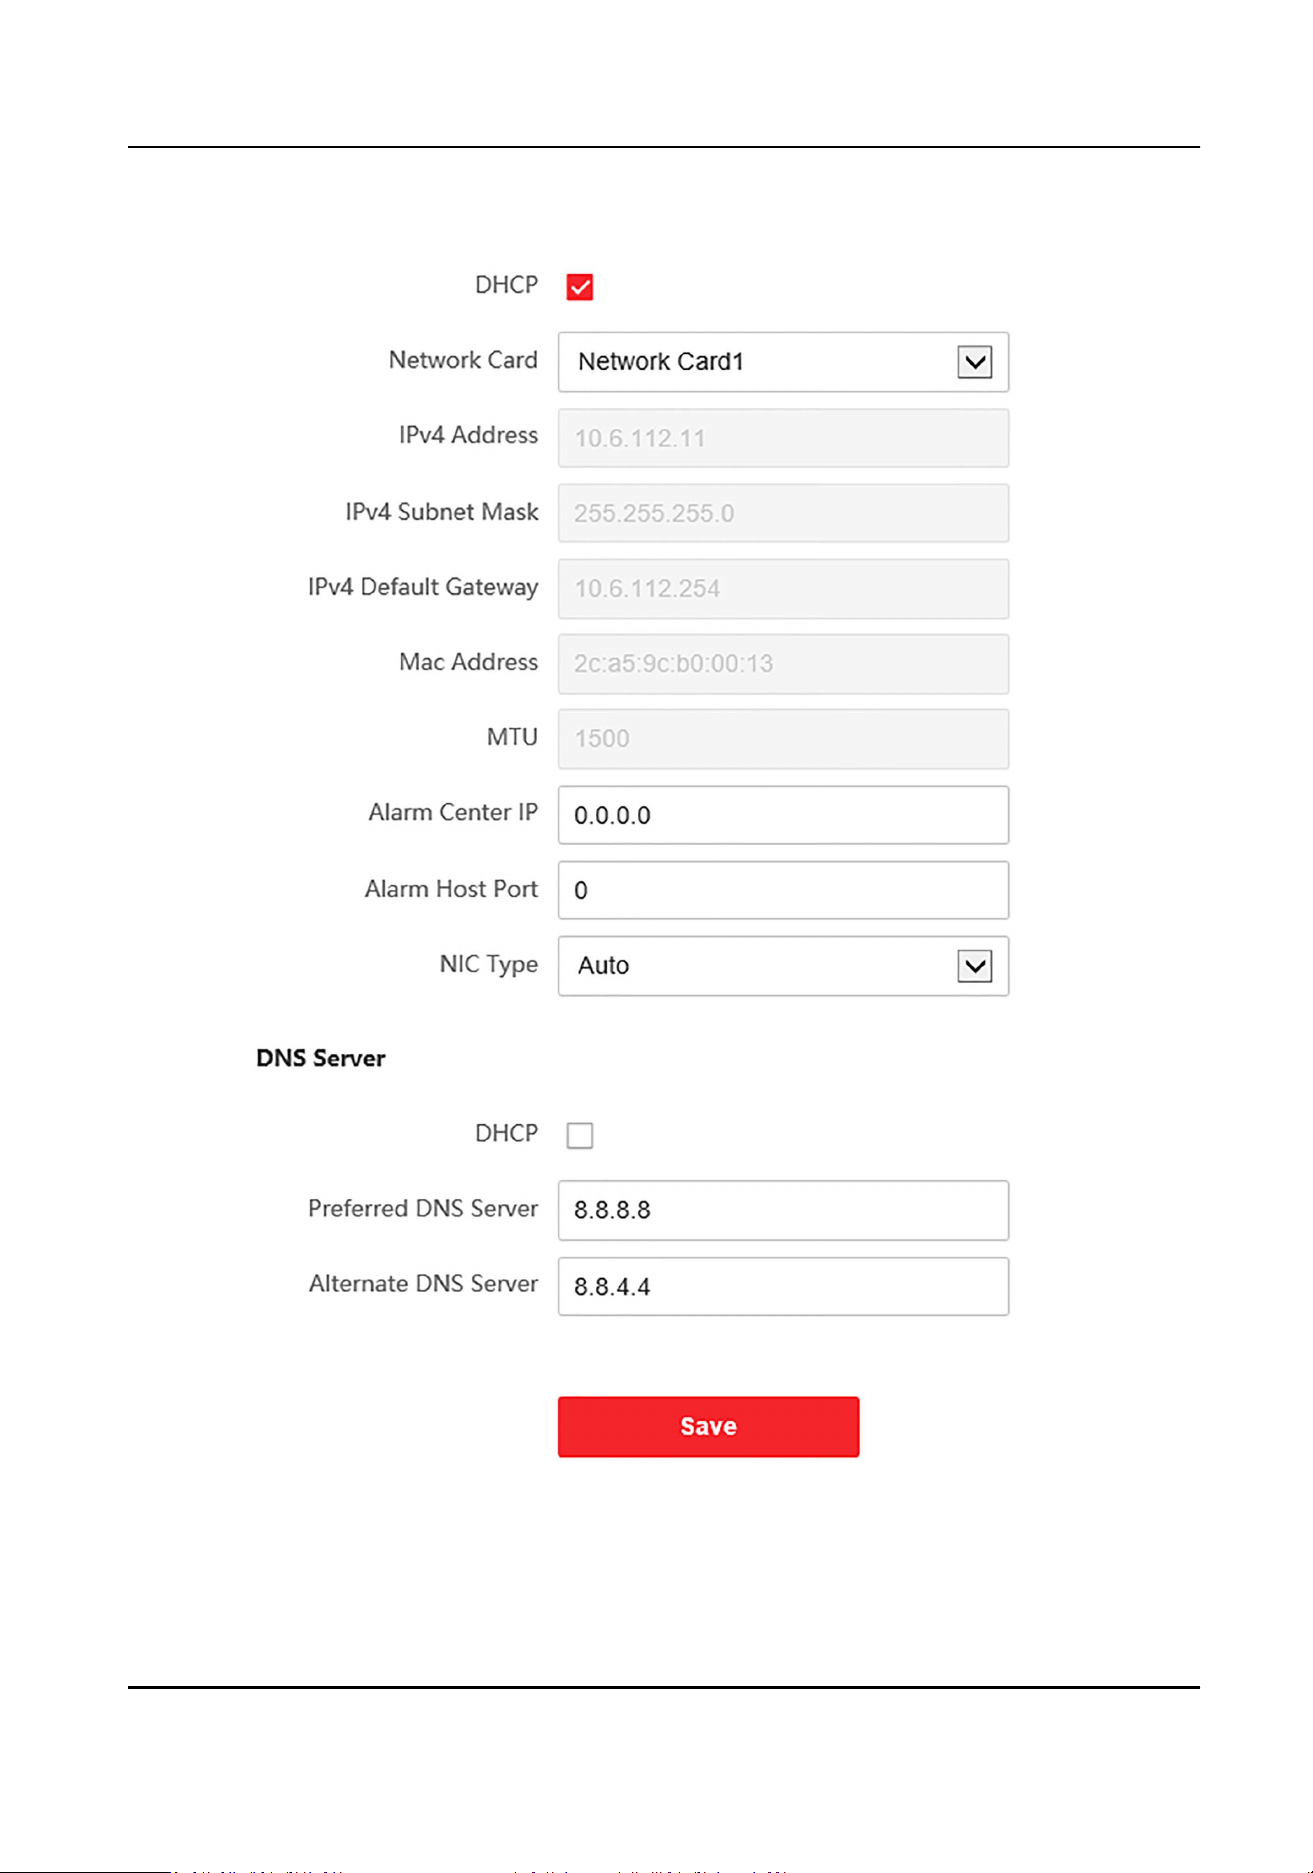1313x1873 pixels.
Task: Click the IPv4 Subnet Mask field
Action: (x=783, y=513)
